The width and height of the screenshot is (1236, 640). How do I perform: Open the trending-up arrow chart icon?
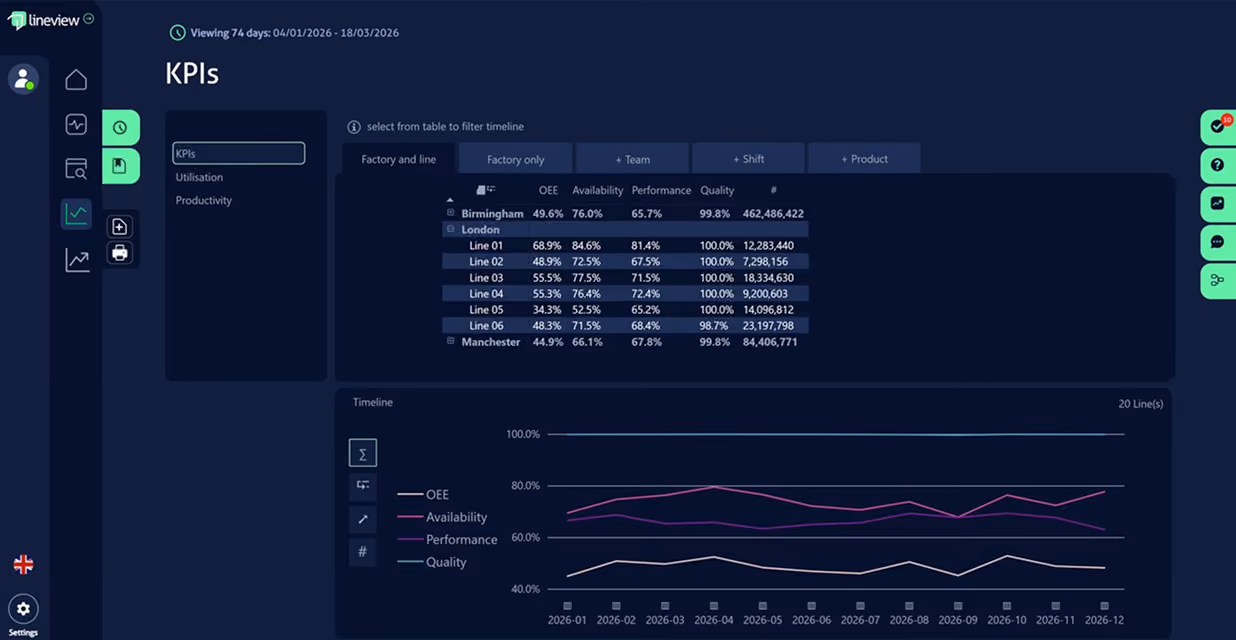[x=76, y=260]
